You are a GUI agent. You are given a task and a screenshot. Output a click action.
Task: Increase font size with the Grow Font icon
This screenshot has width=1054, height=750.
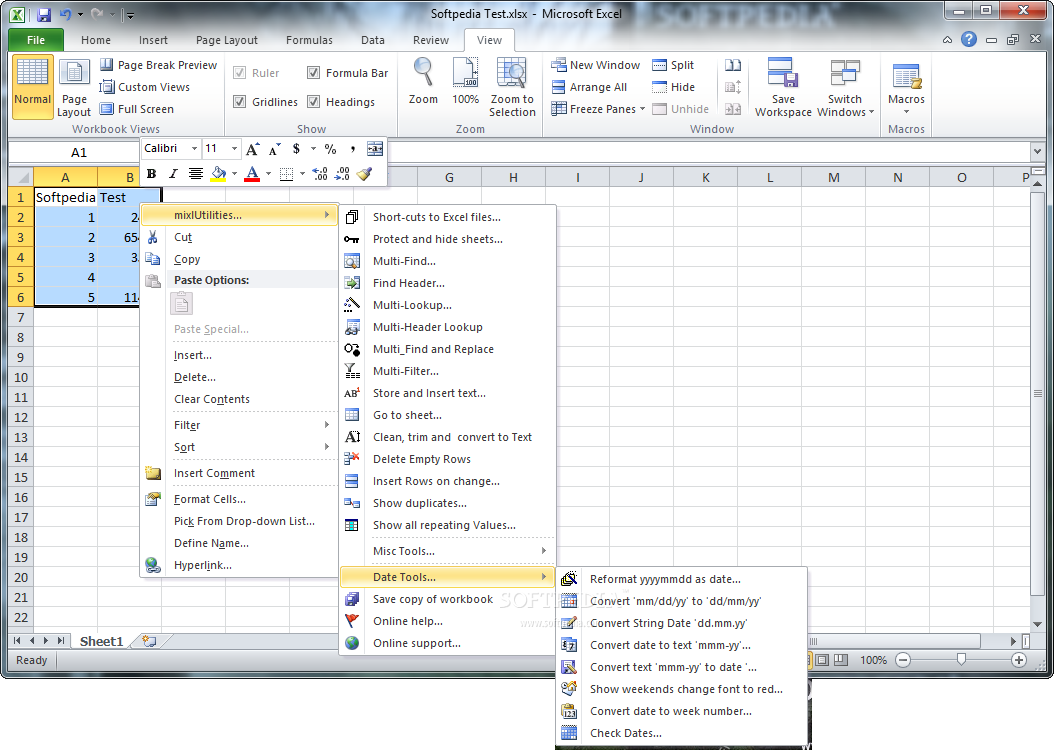coord(252,149)
